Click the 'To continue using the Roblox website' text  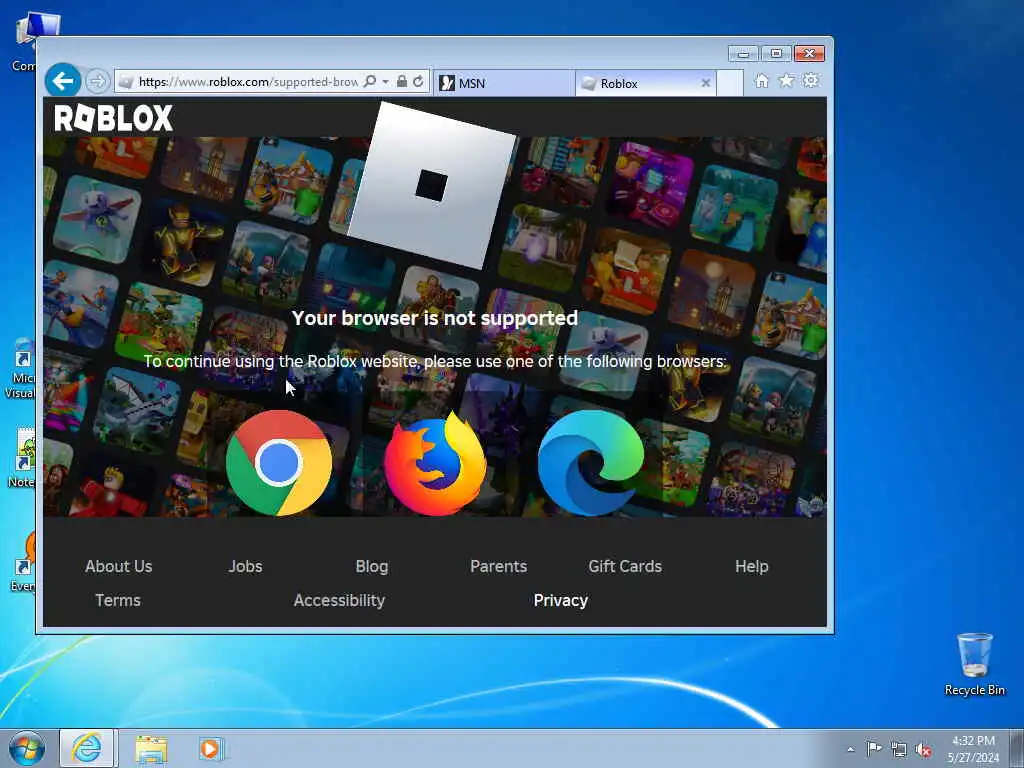281,361
